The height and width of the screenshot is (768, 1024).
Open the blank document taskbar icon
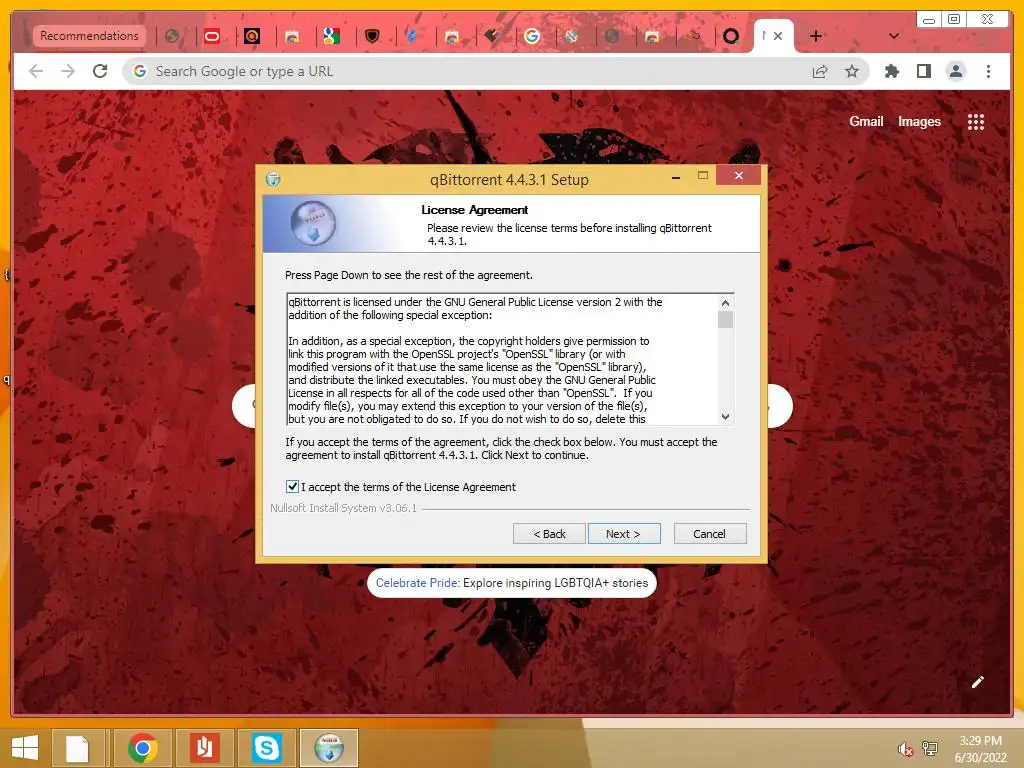point(78,748)
